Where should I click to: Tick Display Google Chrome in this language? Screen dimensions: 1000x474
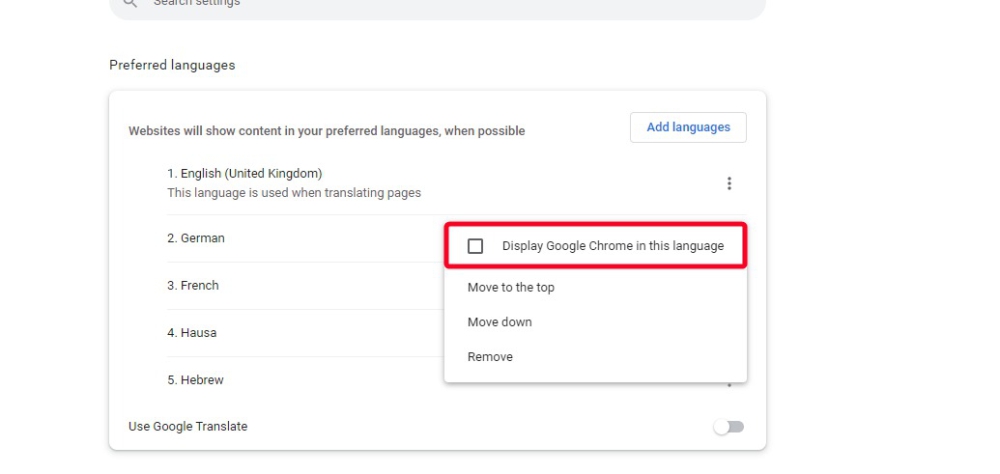(x=475, y=246)
